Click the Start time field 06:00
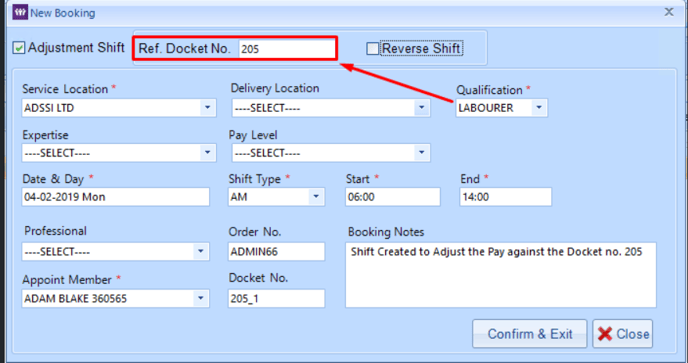Viewport: 688px width, 363px height. point(393,197)
